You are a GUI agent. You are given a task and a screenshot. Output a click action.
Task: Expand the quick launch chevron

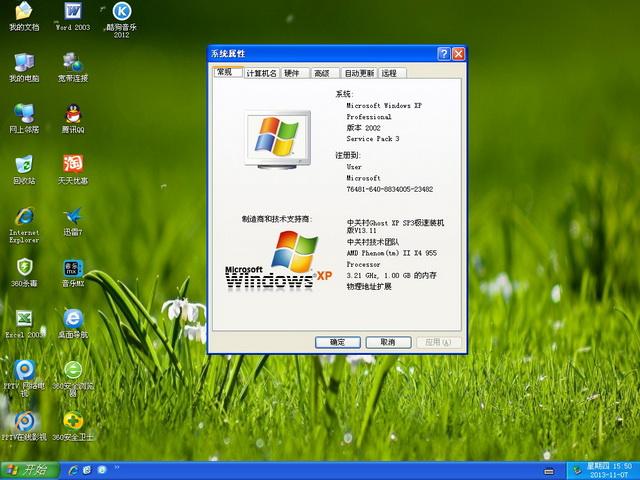point(117,467)
